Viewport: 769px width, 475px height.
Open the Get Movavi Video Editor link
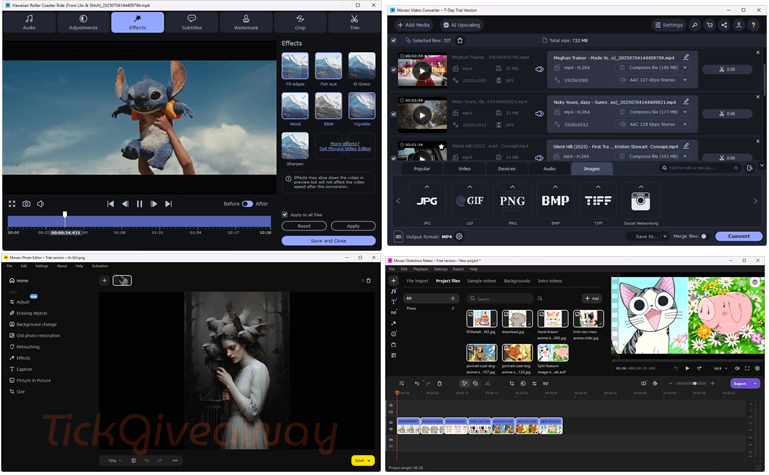pos(345,149)
